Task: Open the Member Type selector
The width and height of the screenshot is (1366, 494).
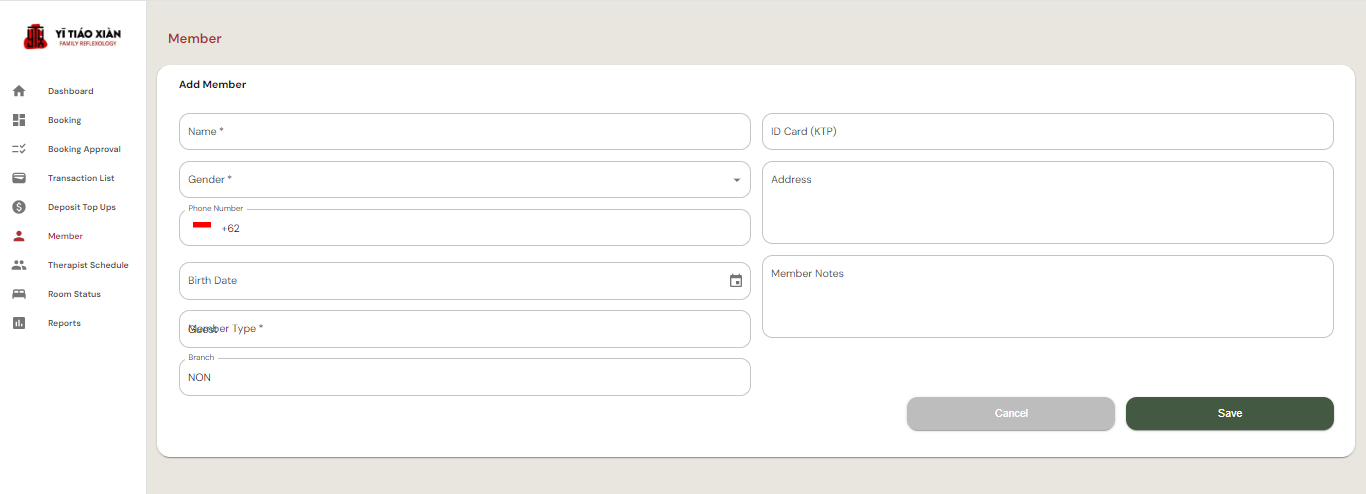Action: [464, 329]
